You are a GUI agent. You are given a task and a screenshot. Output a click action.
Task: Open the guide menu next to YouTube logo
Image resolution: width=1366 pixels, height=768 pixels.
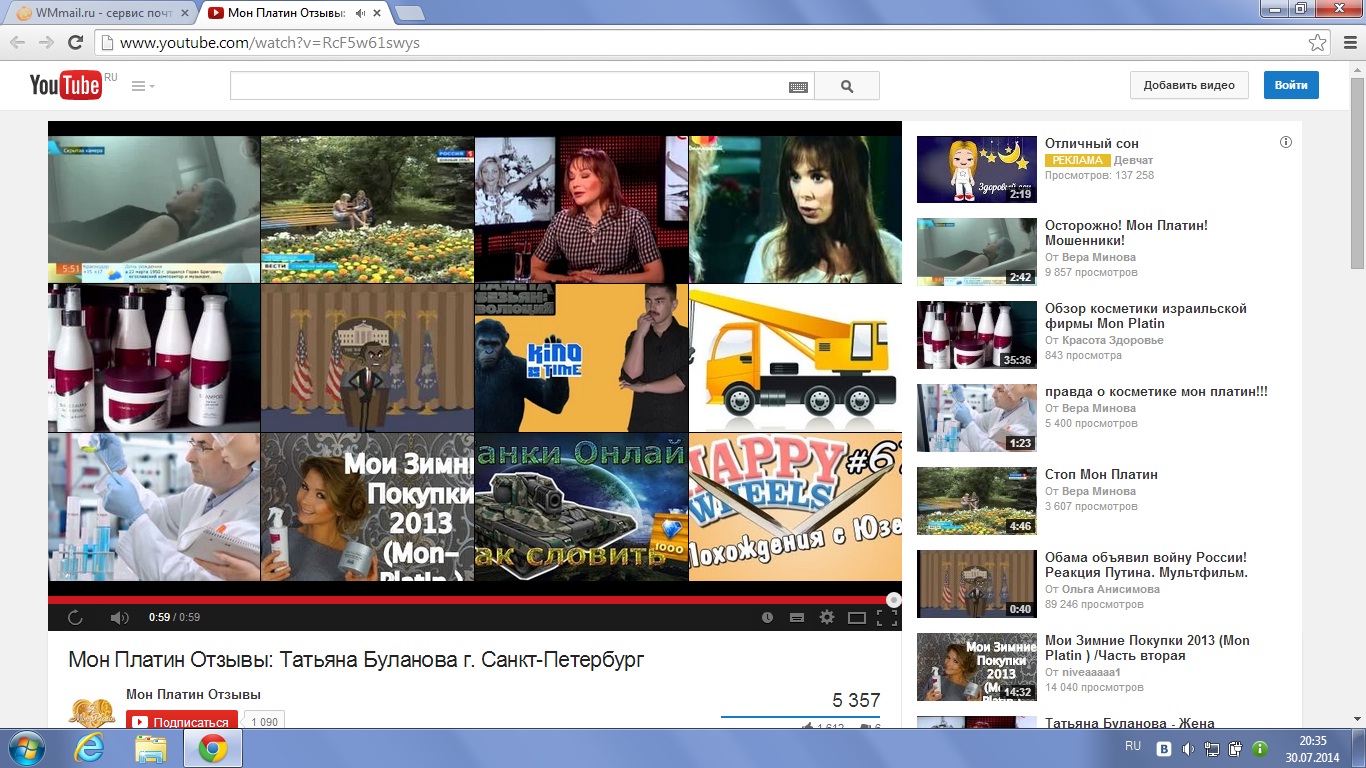143,86
